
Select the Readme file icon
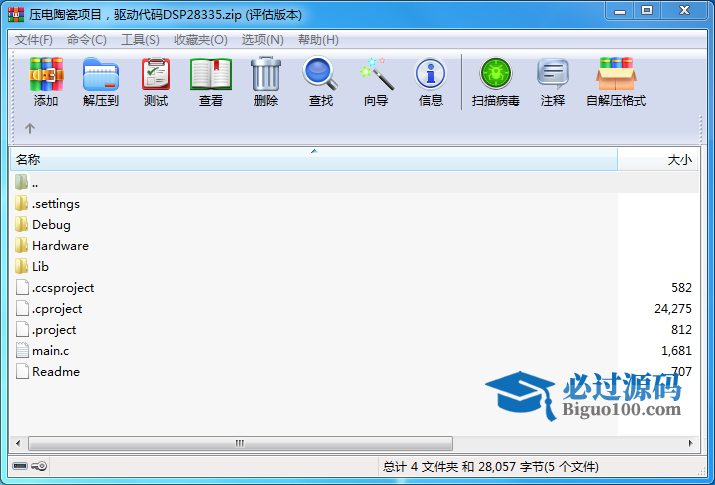[x=22, y=371]
